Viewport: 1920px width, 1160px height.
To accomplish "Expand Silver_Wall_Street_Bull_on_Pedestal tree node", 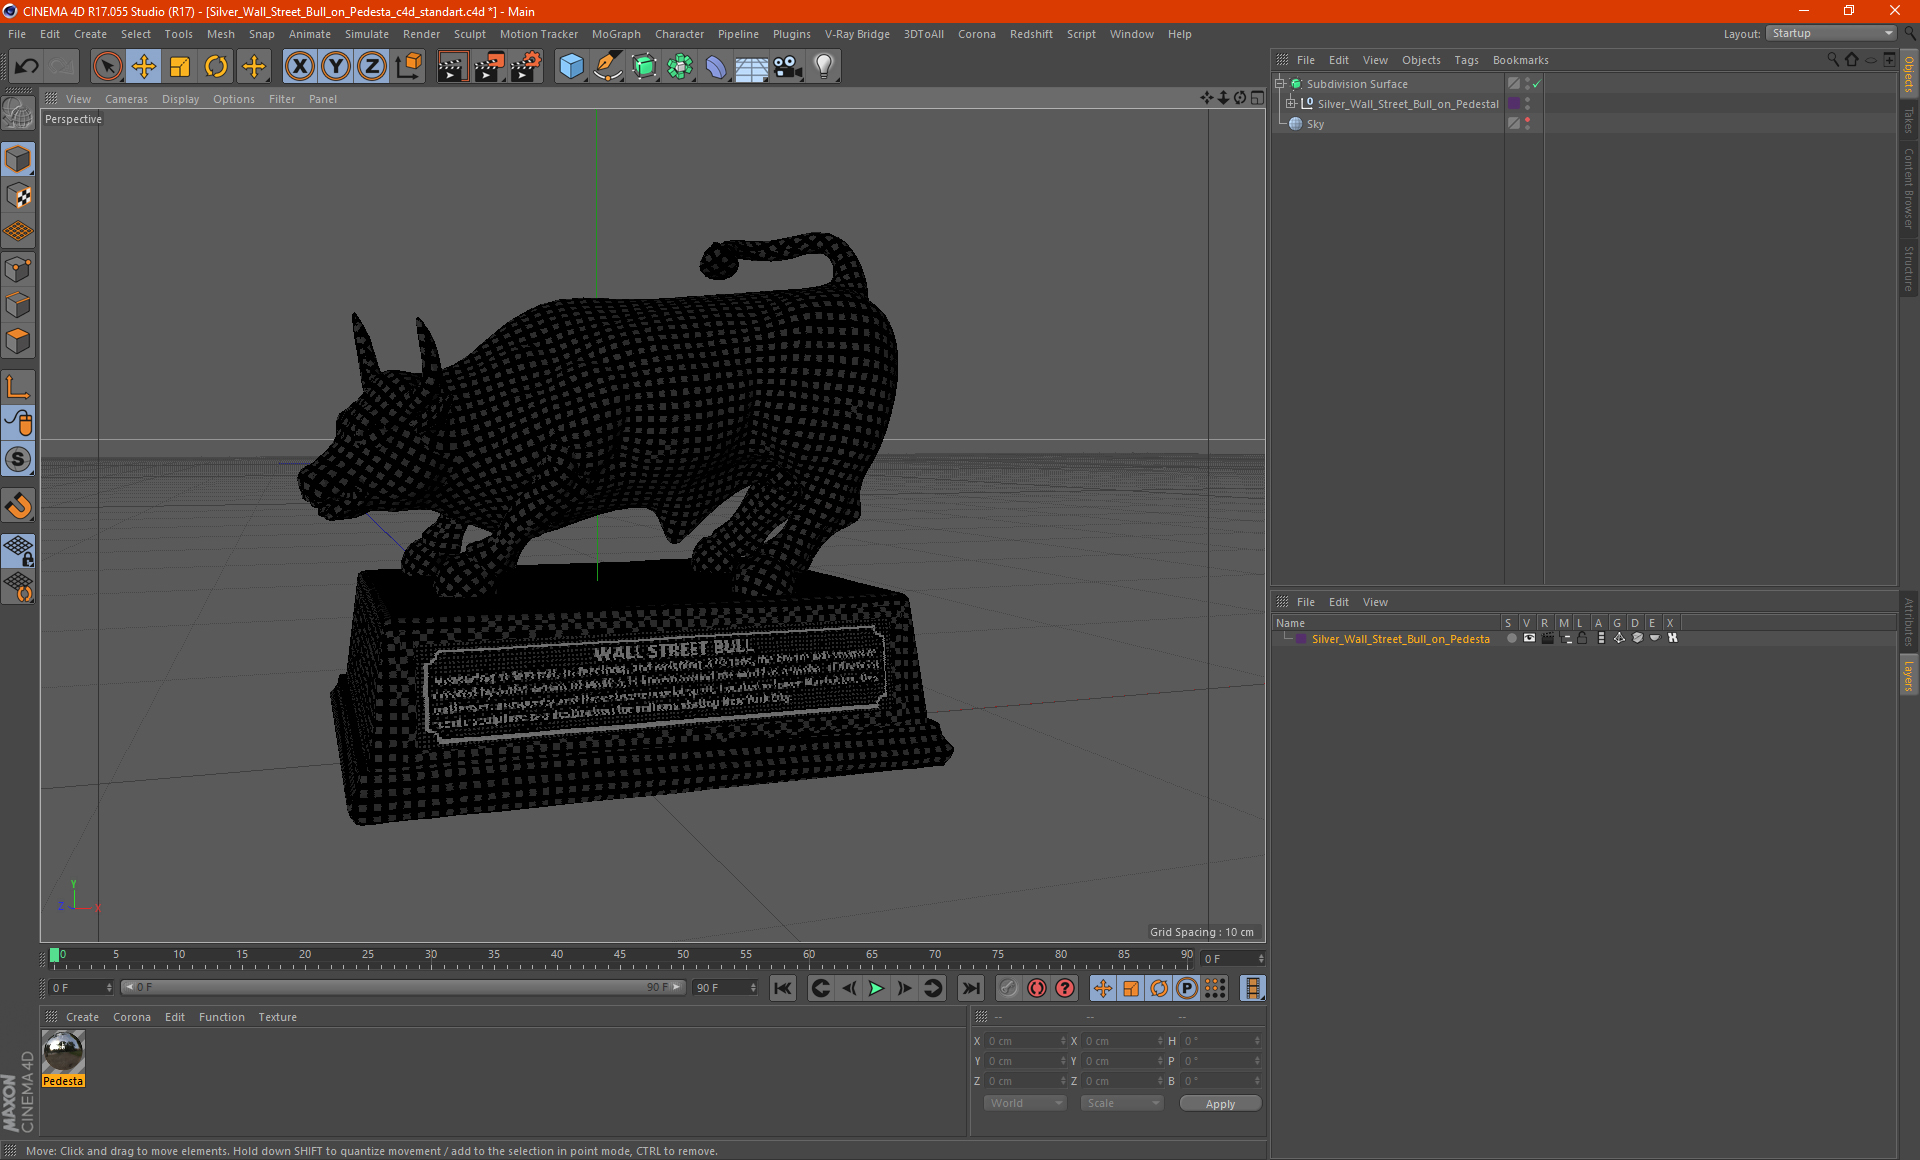I will pos(1291,104).
